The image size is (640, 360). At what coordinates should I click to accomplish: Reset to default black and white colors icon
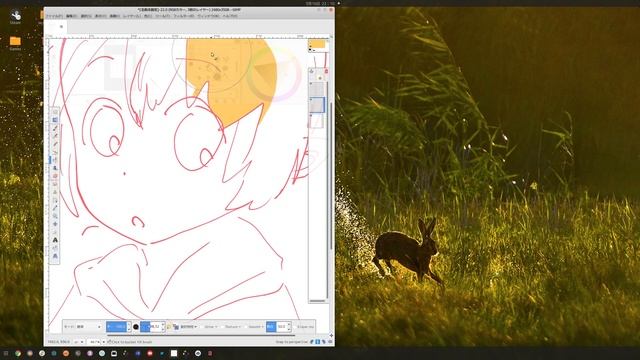pyautogui.click(x=310, y=50)
